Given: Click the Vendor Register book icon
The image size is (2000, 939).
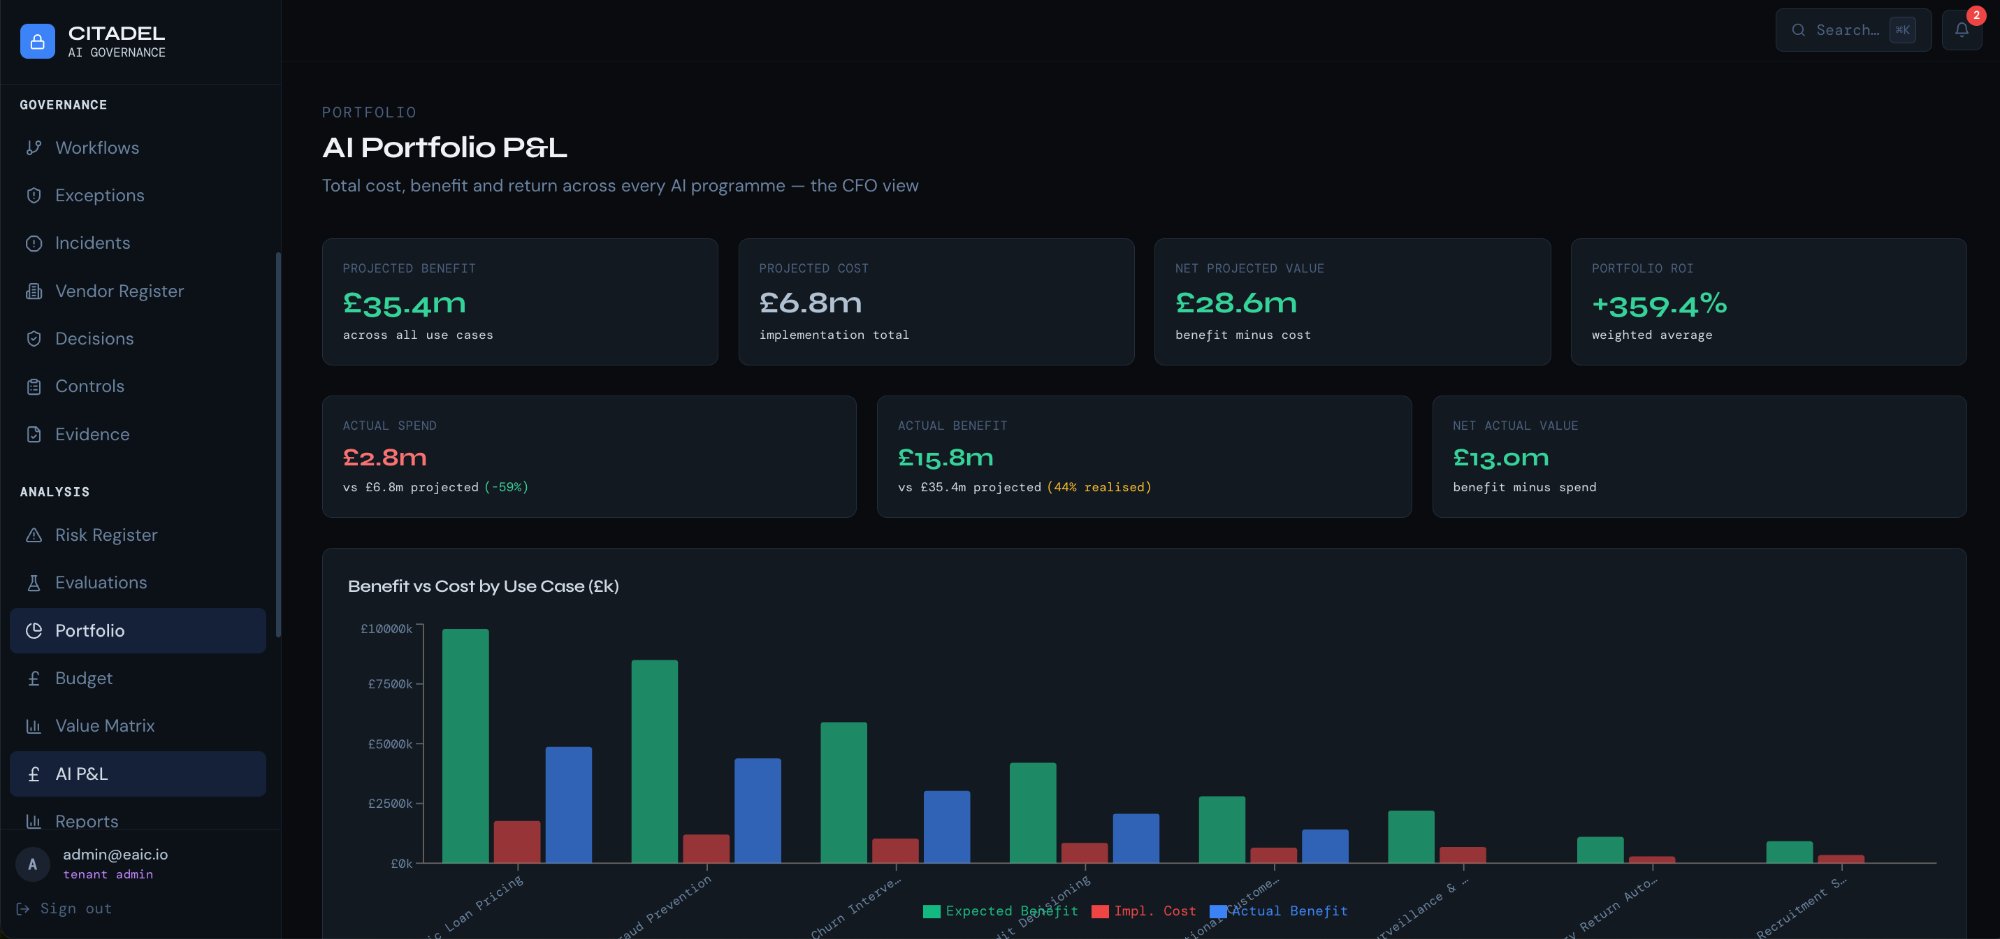Looking at the screenshot, I should (33, 291).
